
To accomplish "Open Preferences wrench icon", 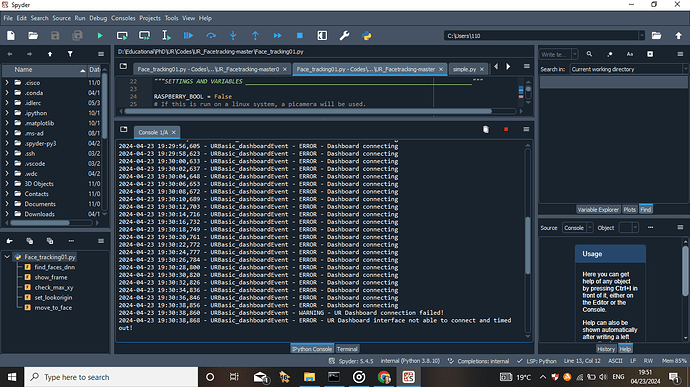I will 344,36.
